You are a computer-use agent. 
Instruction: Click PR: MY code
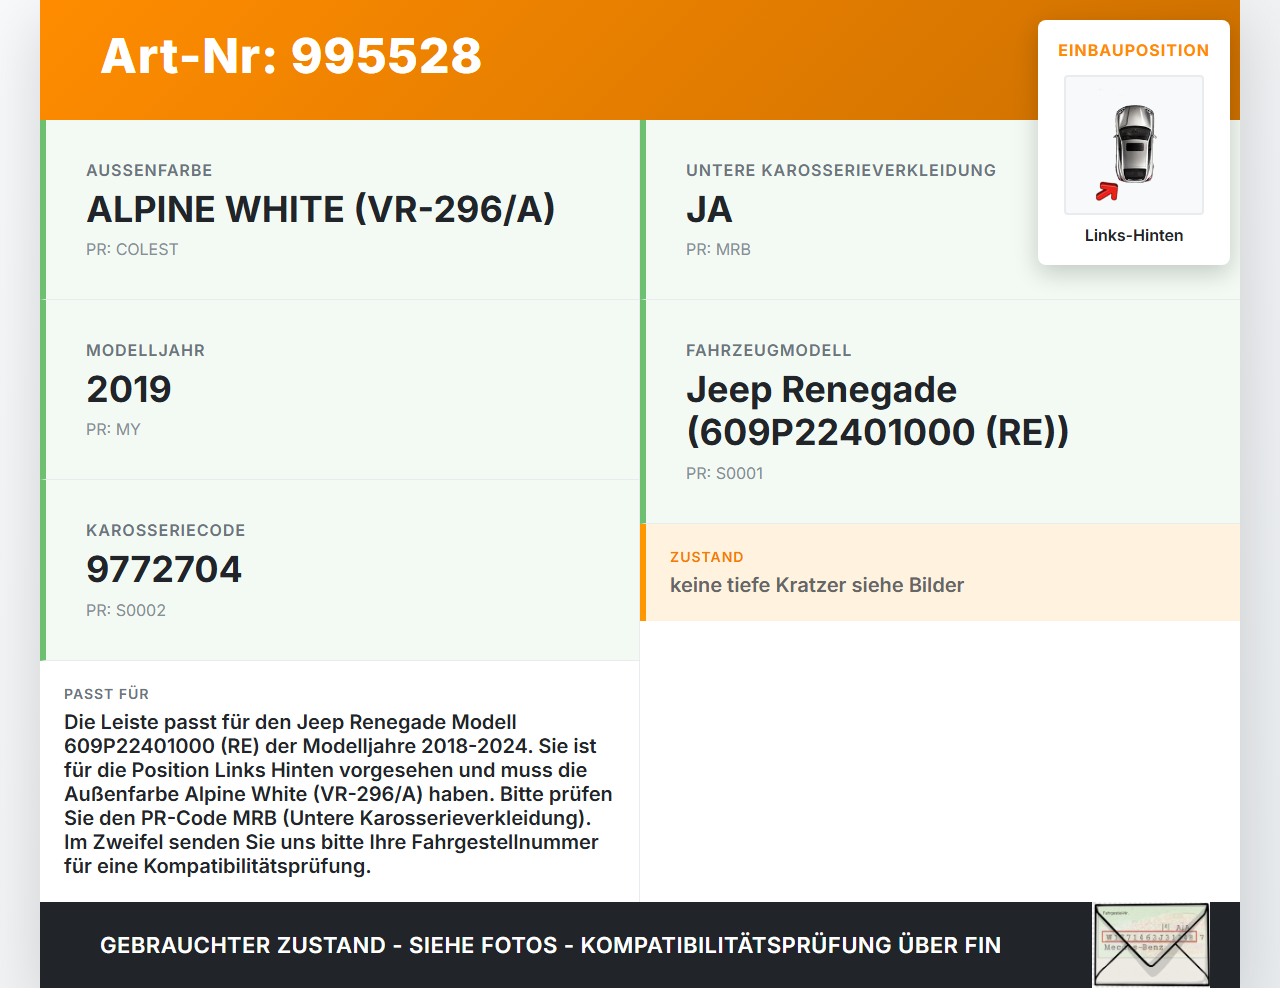pyautogui.click(x=113, y=429)
